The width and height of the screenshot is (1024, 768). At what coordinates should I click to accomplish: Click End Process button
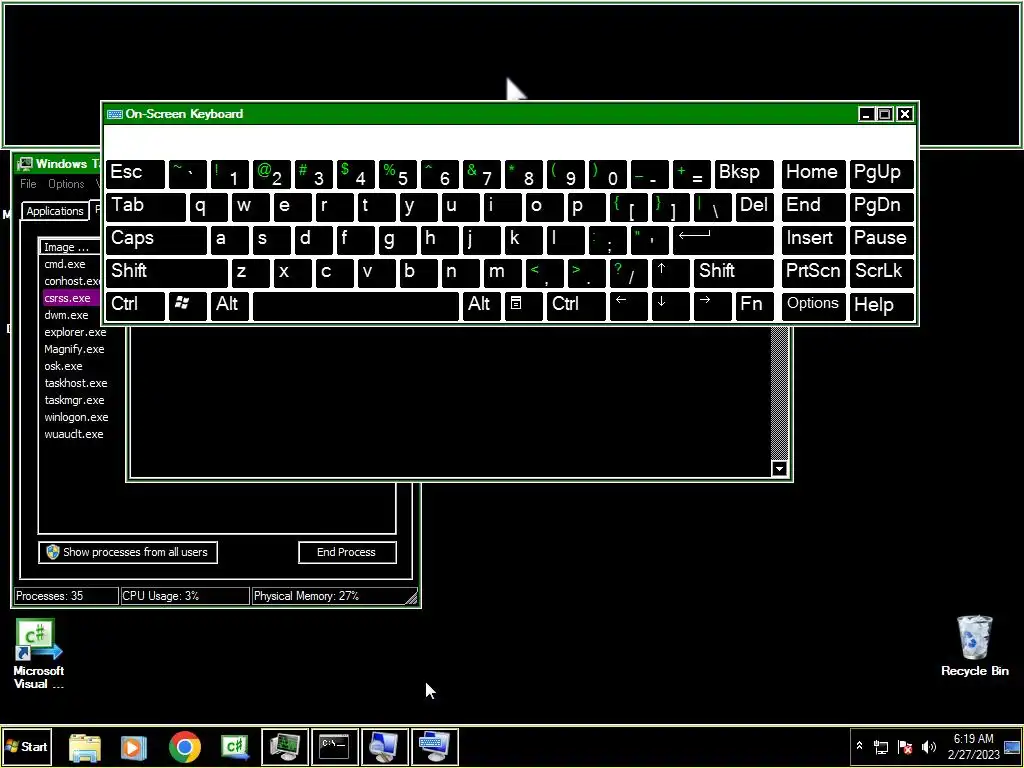347,552
